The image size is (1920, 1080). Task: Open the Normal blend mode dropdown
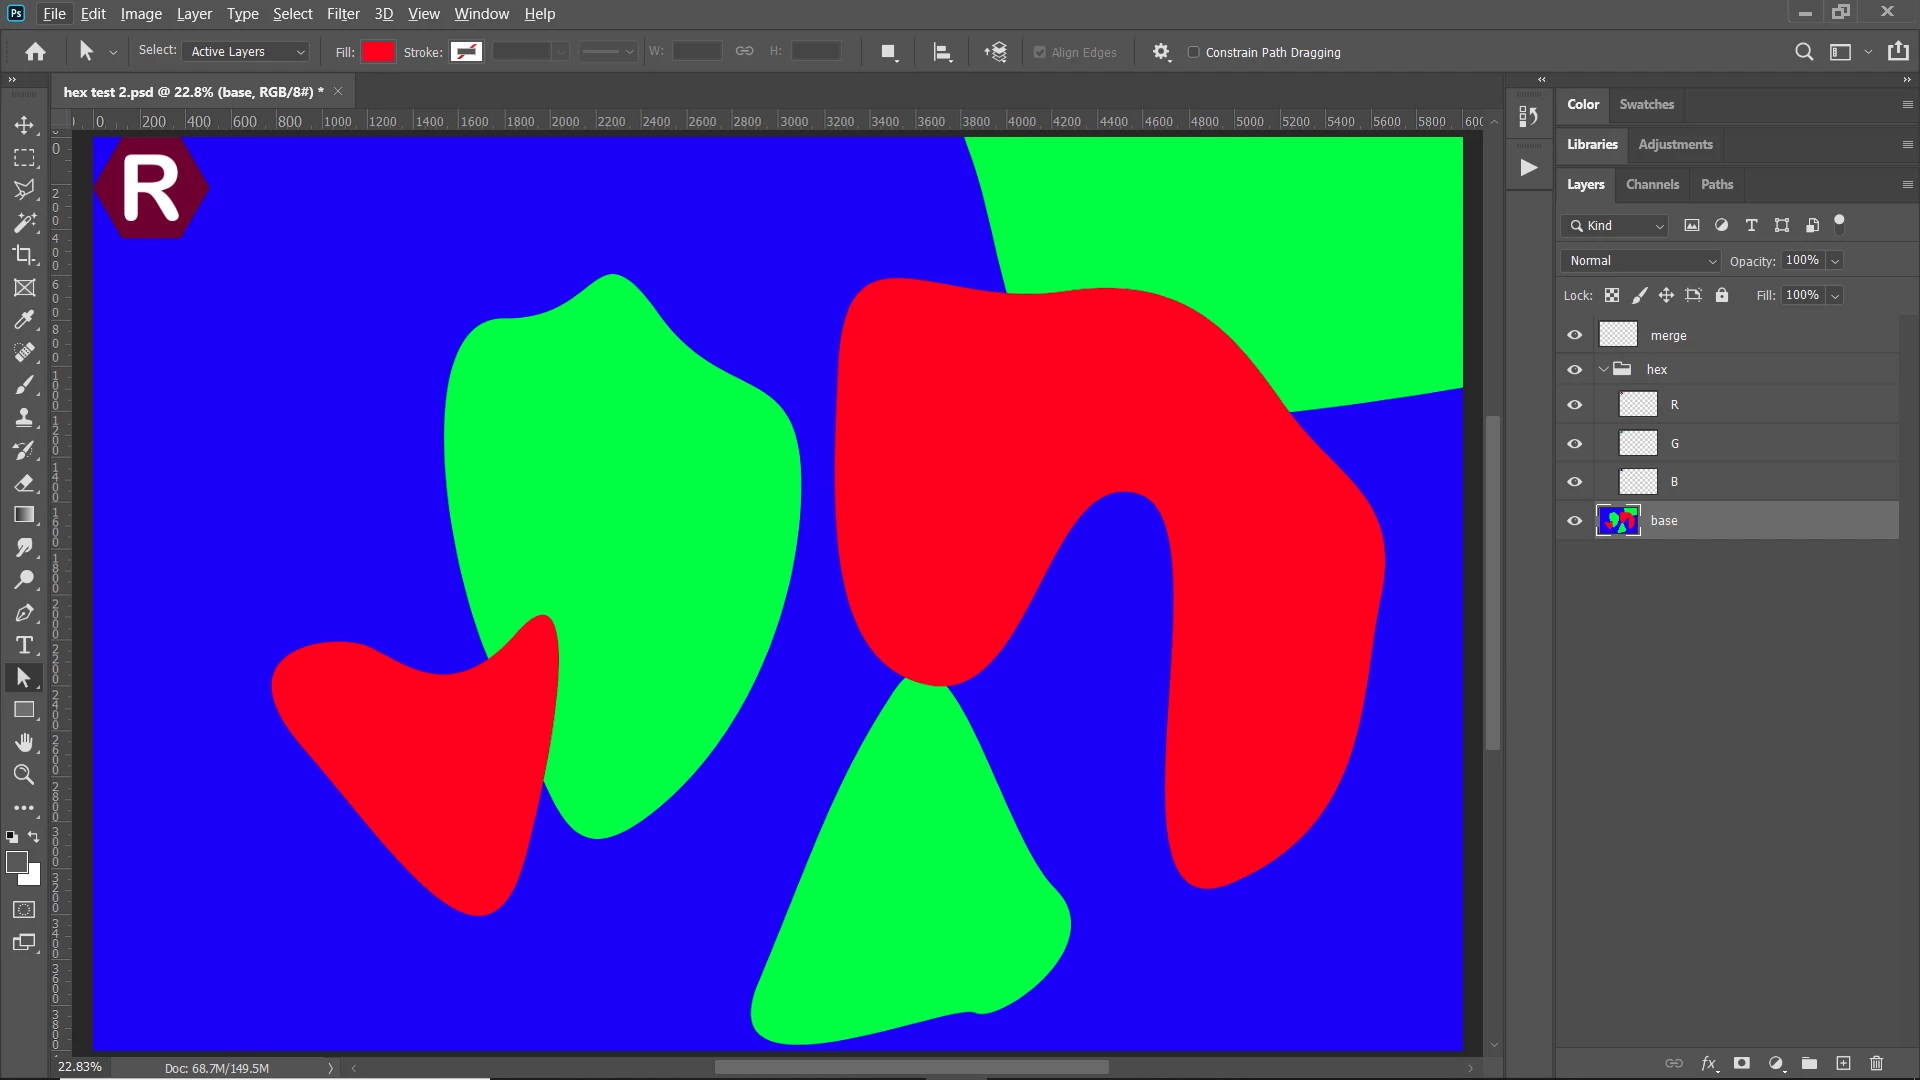click(1641, 261)
